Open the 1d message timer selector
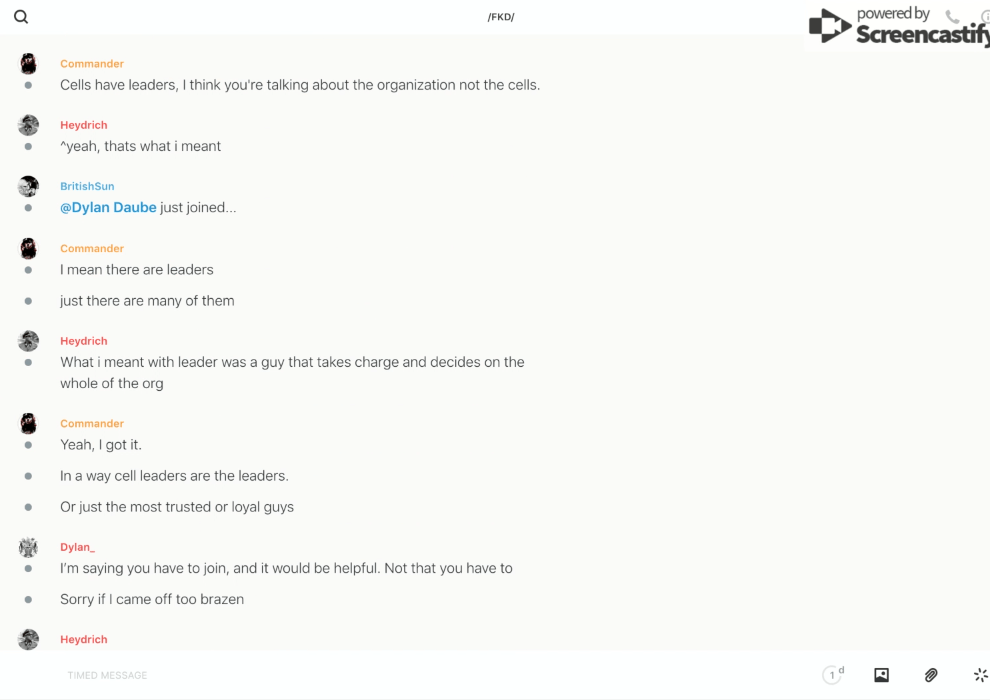The image size is (990, 700). [833, 675]
